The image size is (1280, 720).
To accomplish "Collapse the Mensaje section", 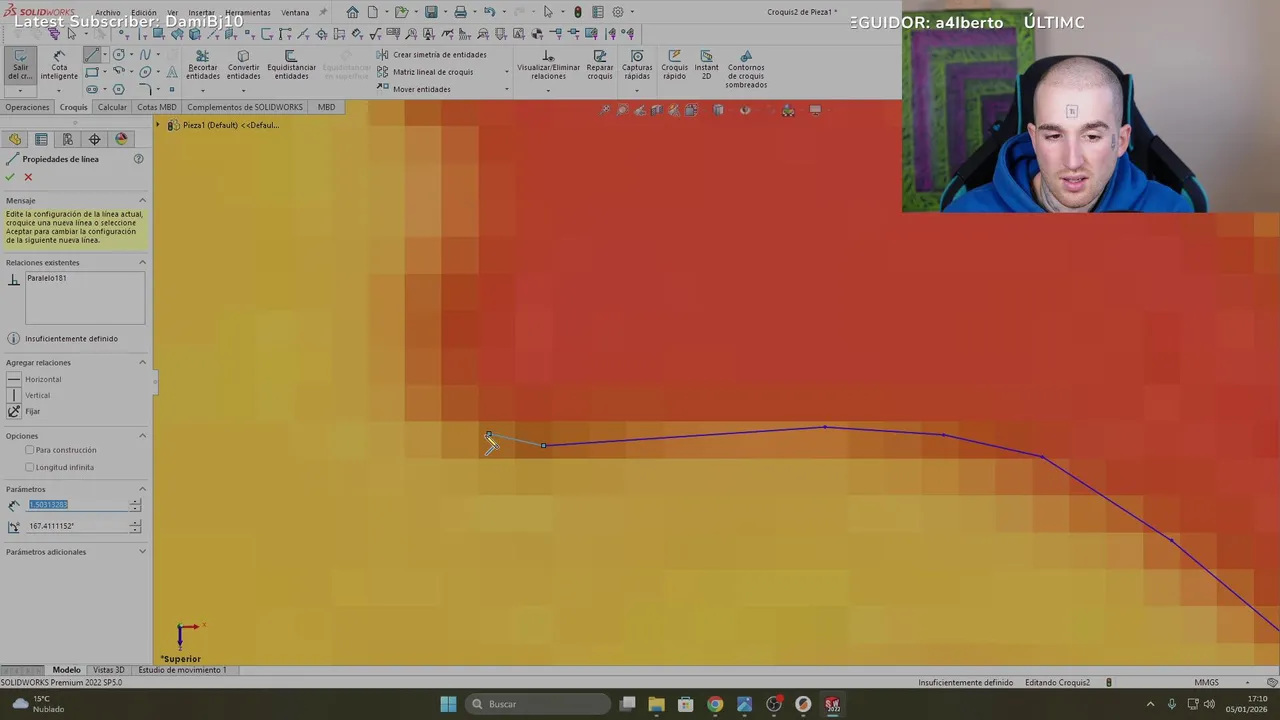I will (142, 200).
